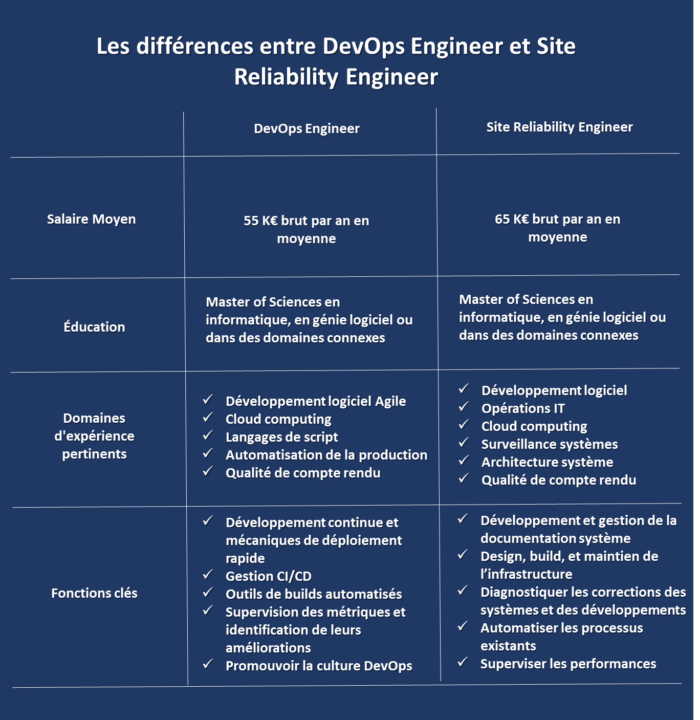Select the 'Site Reliability Engineer' column header

[559, 127]
